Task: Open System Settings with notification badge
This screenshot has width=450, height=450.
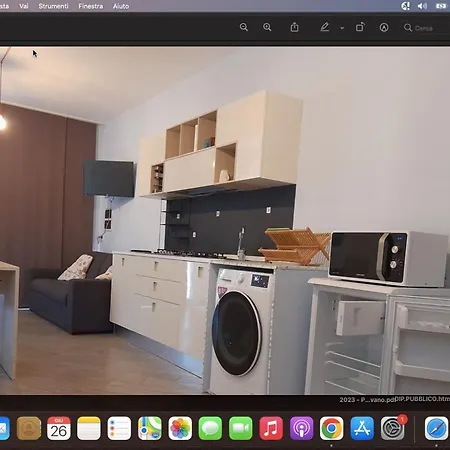Action: pos(393,428)
